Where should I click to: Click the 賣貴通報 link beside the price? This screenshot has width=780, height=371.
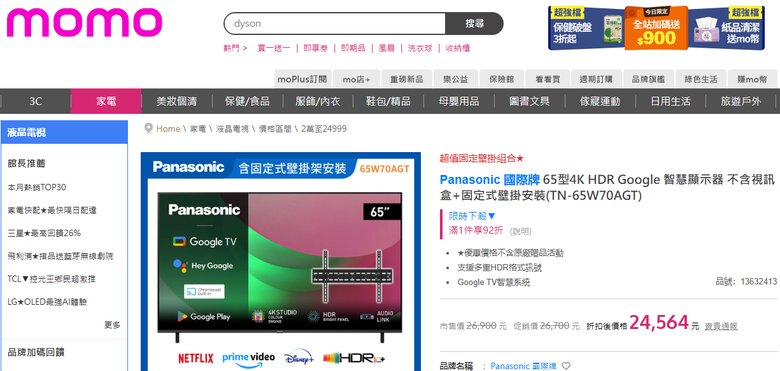coord(721,326)
